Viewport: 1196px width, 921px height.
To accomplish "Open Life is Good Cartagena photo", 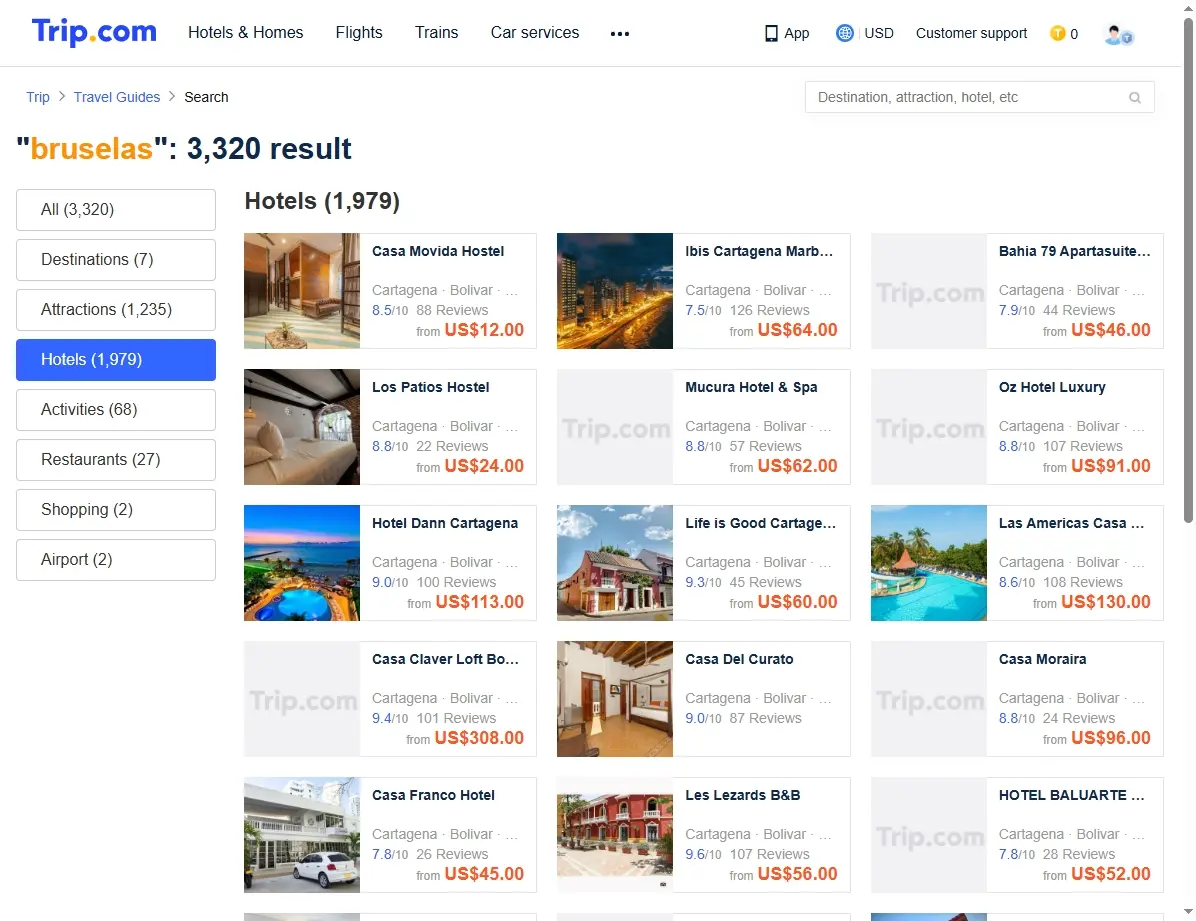I will pos(615,563).
